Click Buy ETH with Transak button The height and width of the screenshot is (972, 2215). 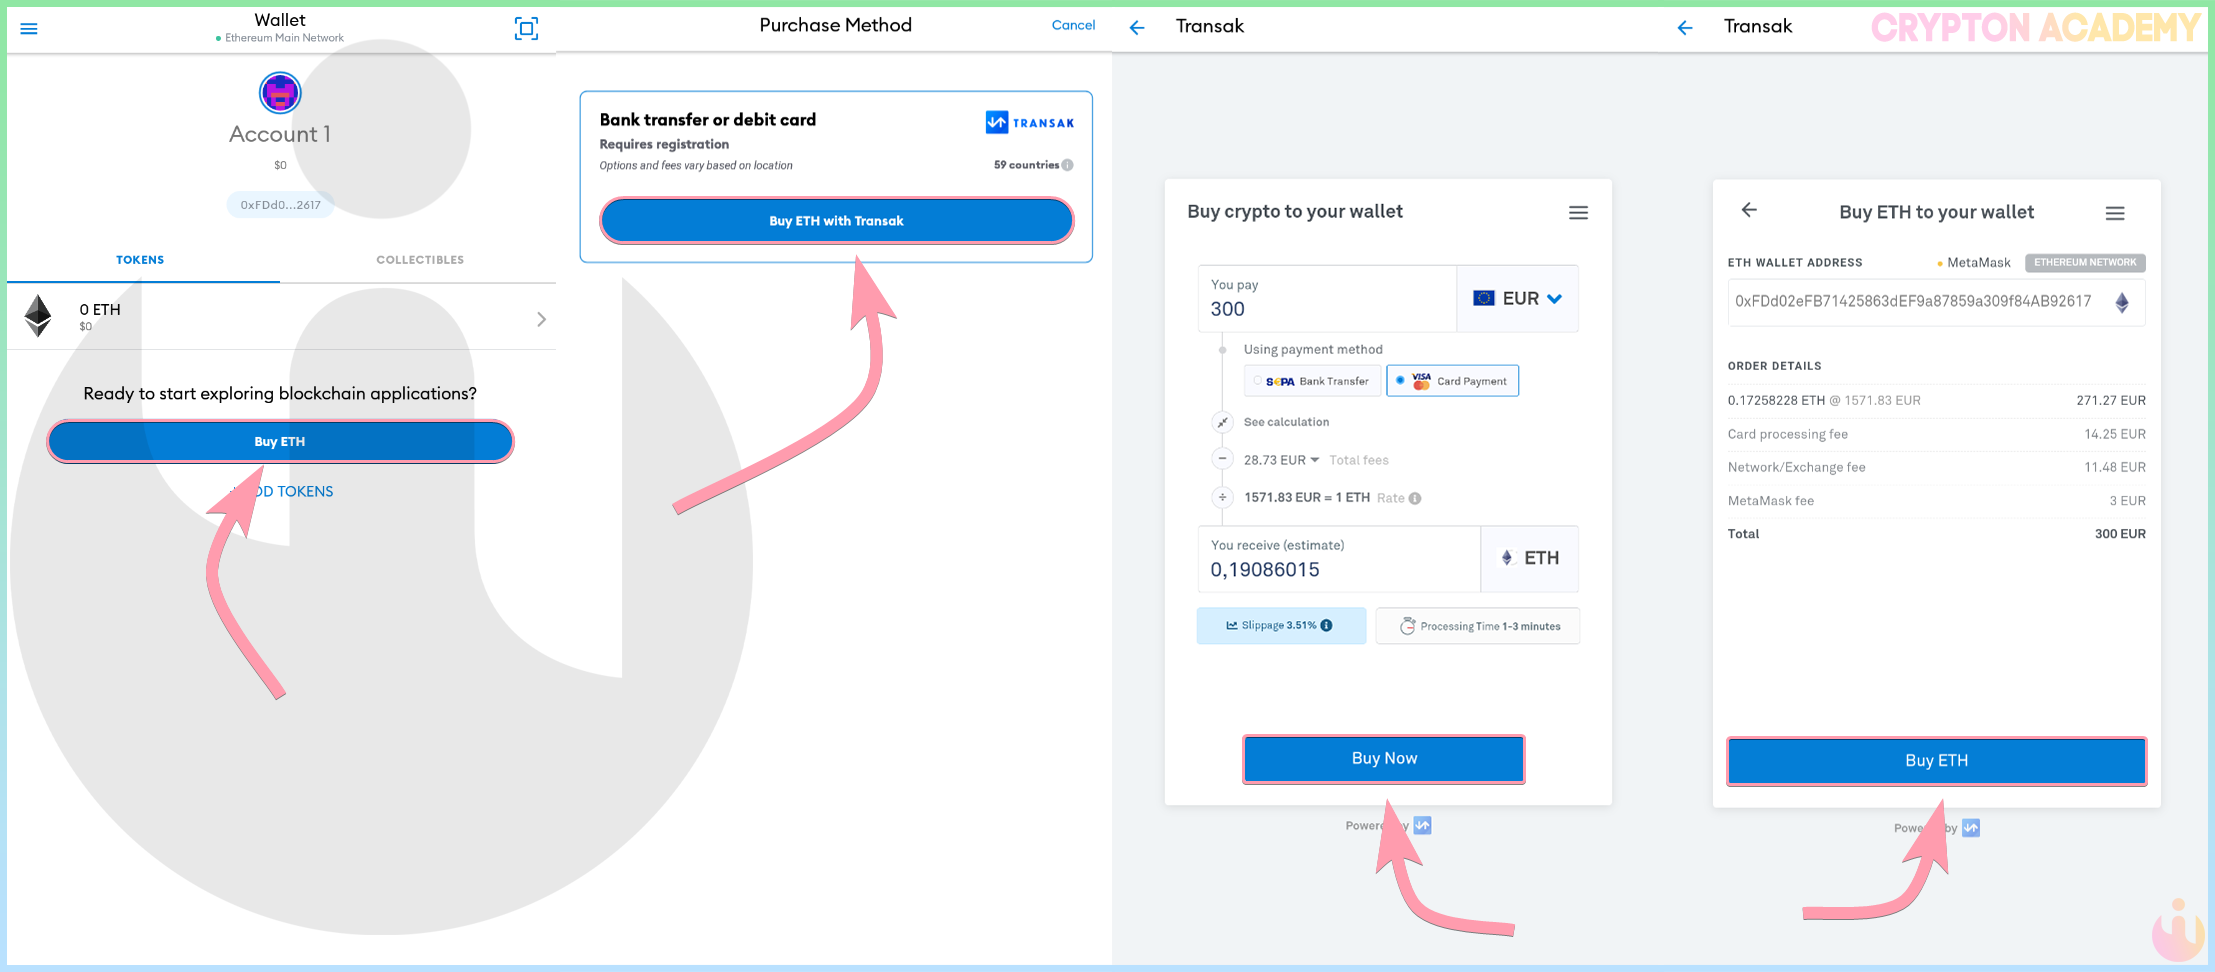point(836,221)
